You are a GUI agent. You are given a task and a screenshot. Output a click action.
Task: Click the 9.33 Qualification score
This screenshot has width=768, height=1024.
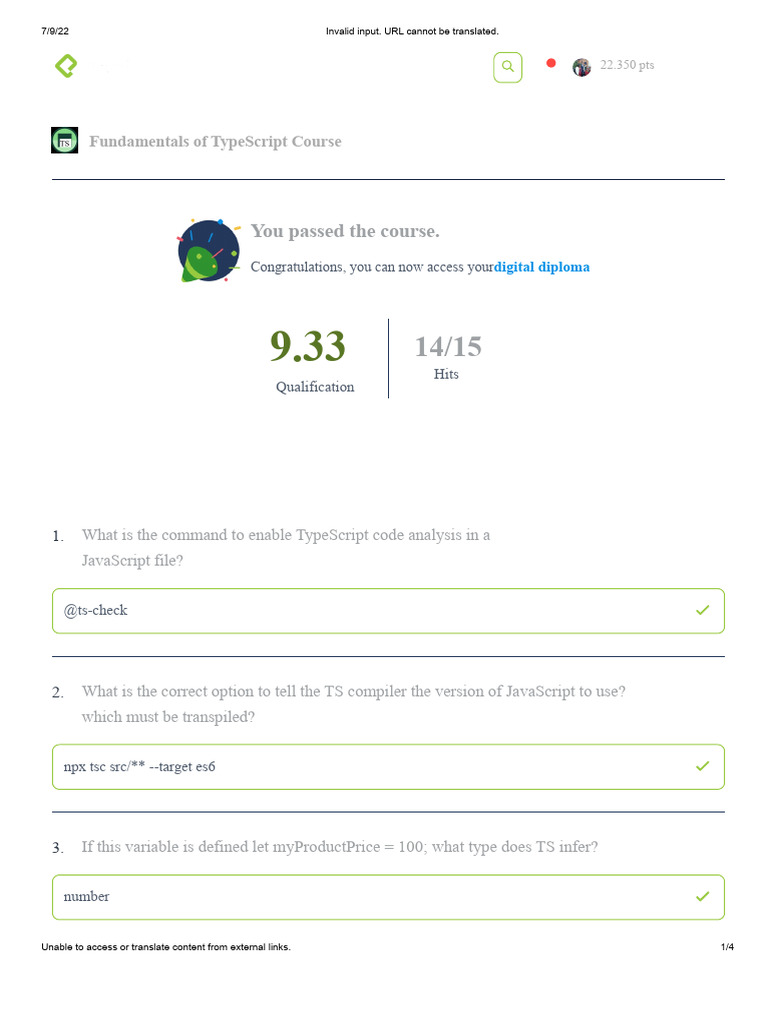[308, 348]
